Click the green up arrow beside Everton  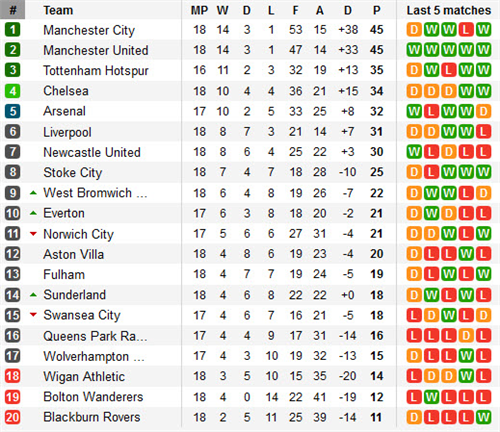[x=33, y=213]
